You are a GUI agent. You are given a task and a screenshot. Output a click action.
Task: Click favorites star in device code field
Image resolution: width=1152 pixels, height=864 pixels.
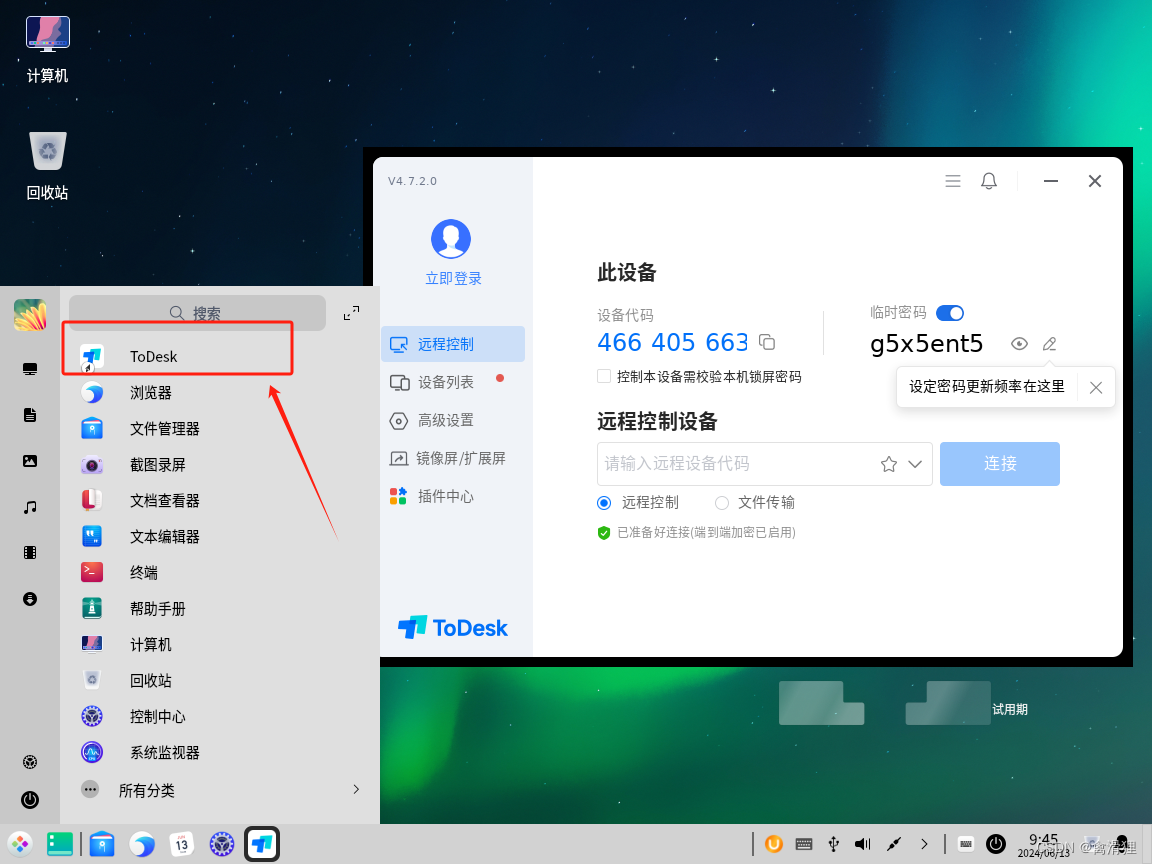[x=889, y=464]
